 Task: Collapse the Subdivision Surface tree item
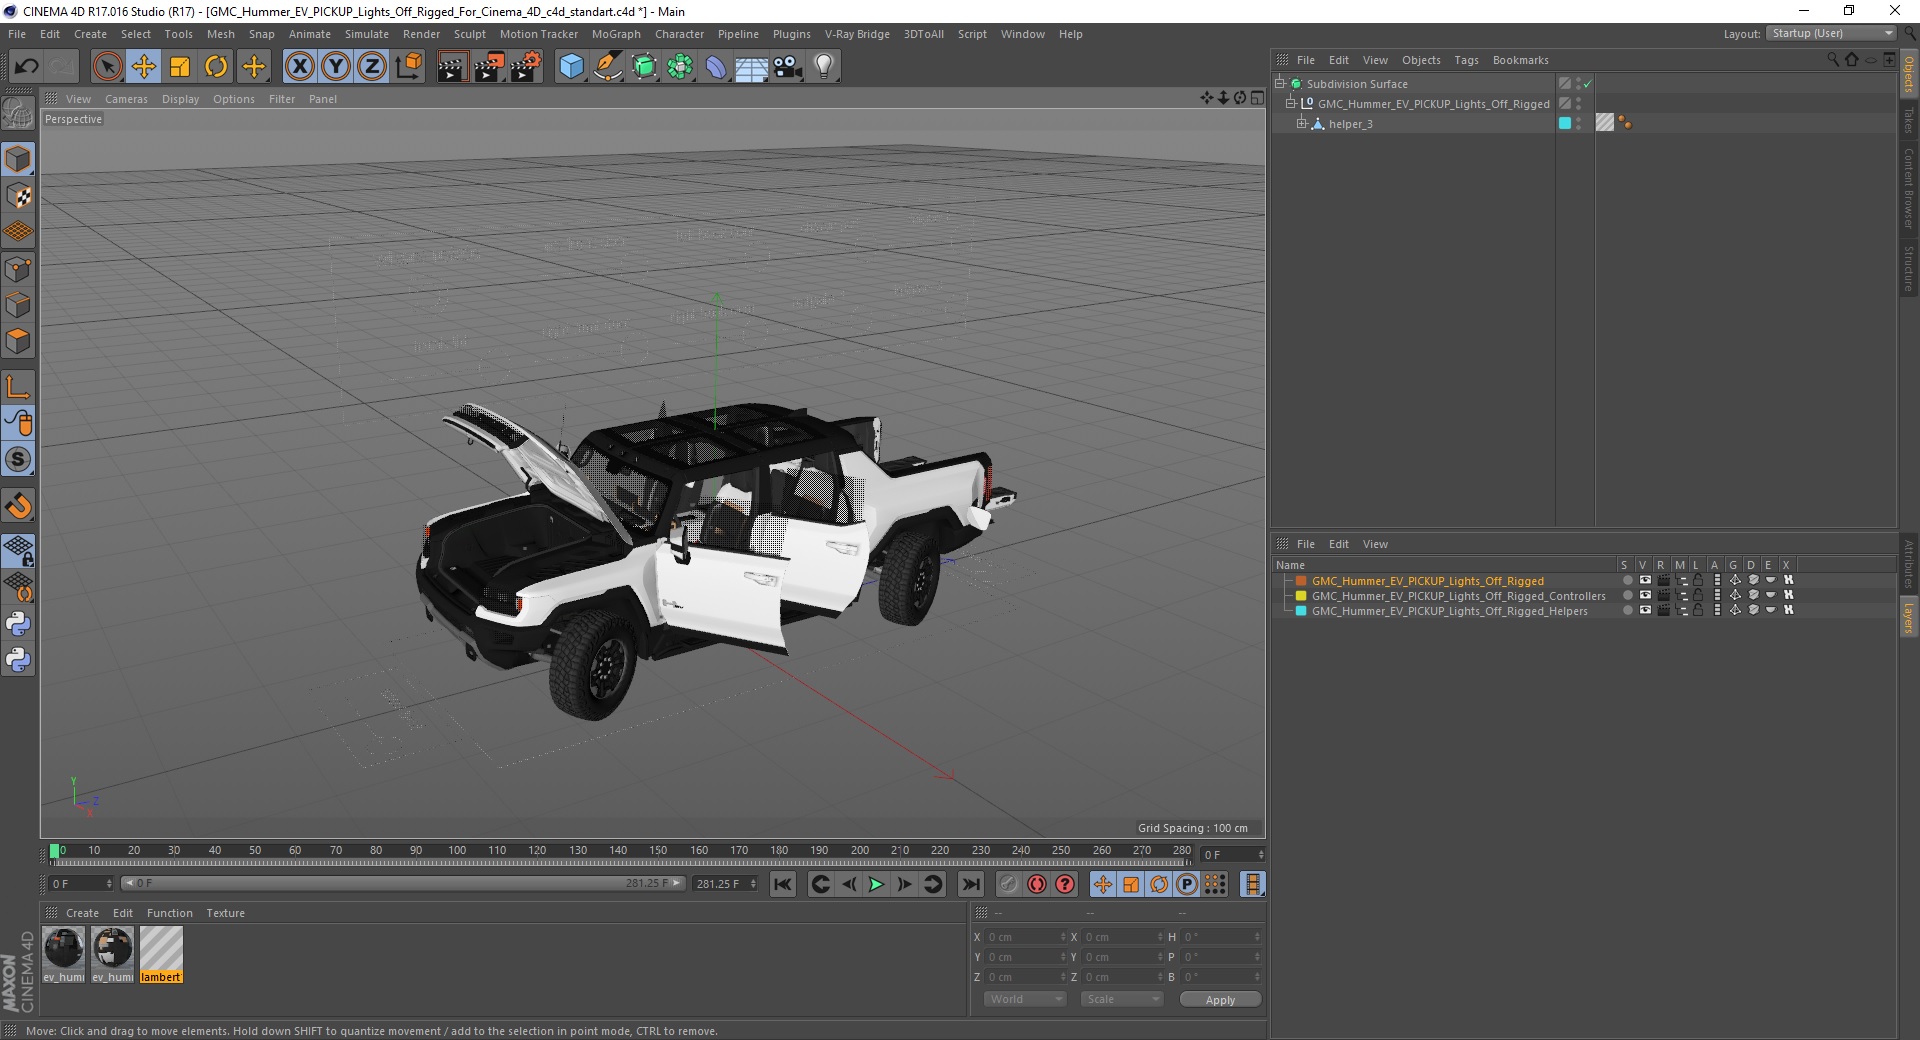1279,83
